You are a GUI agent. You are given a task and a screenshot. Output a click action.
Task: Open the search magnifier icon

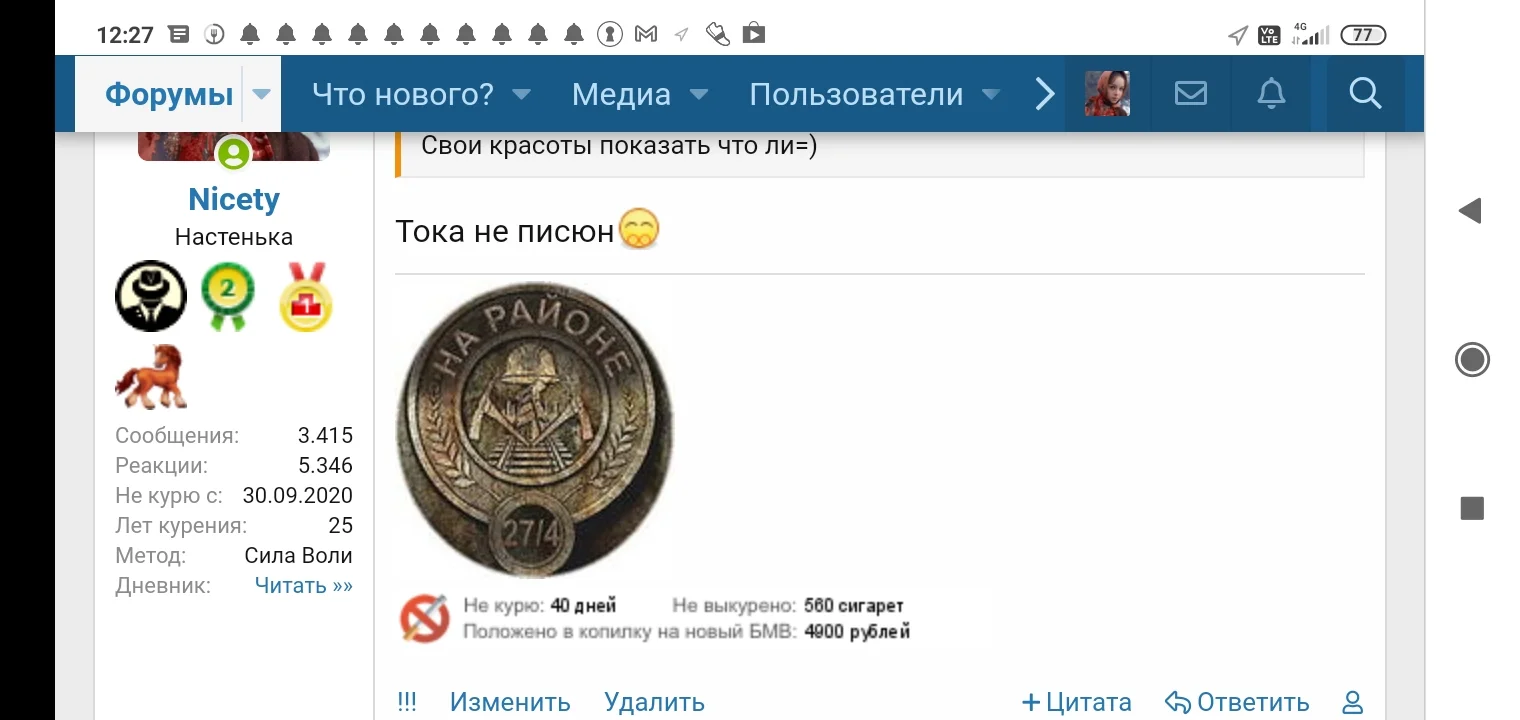pyautogui.click(x=1365, y=94)
